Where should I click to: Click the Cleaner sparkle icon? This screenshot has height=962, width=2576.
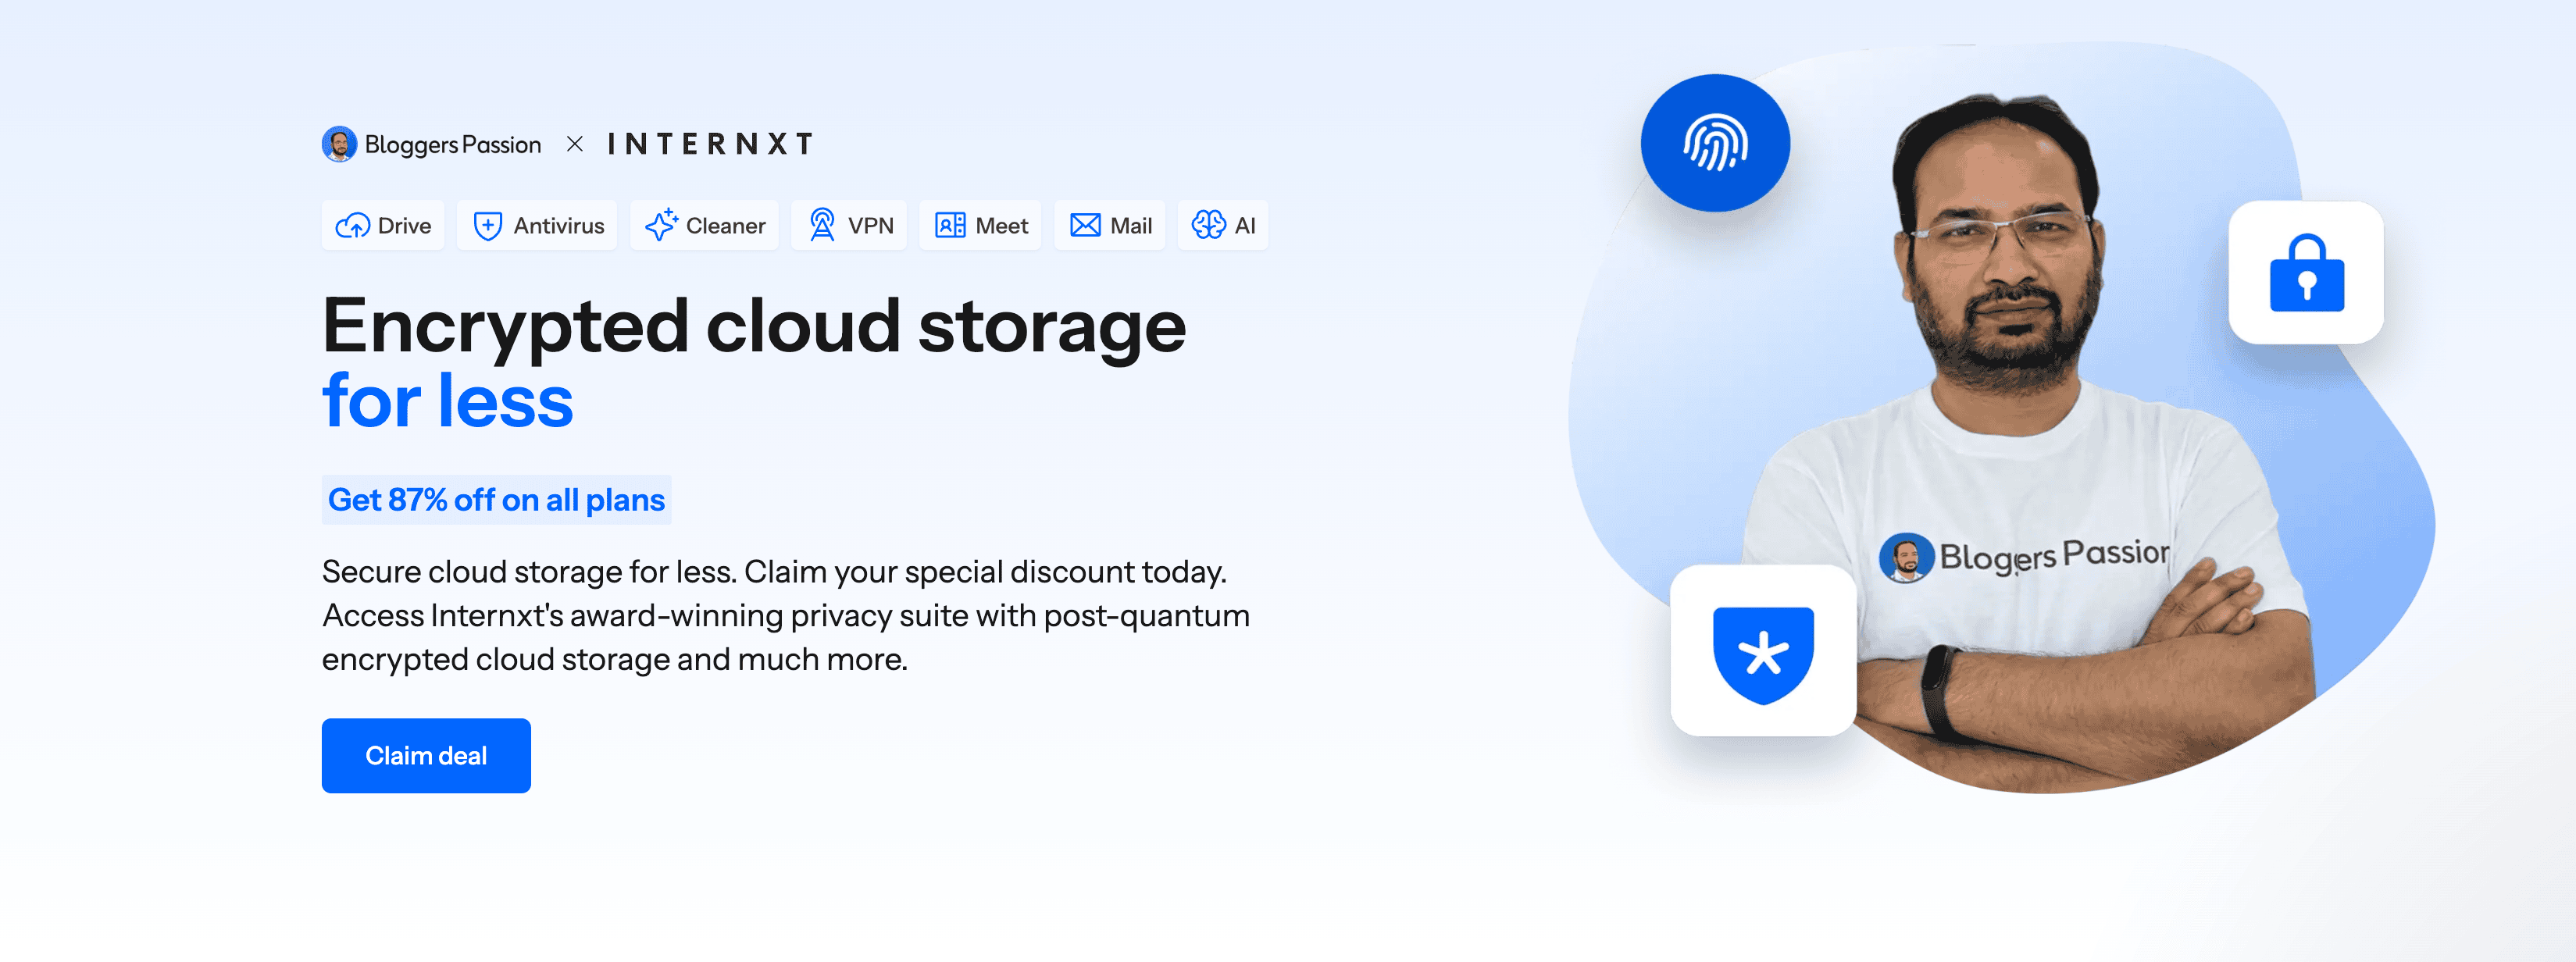coord(661,225)
